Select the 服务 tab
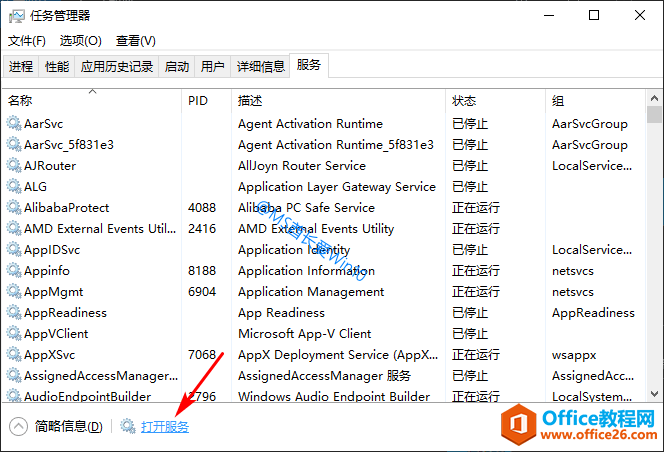664x452 pixels. point(309,65)
